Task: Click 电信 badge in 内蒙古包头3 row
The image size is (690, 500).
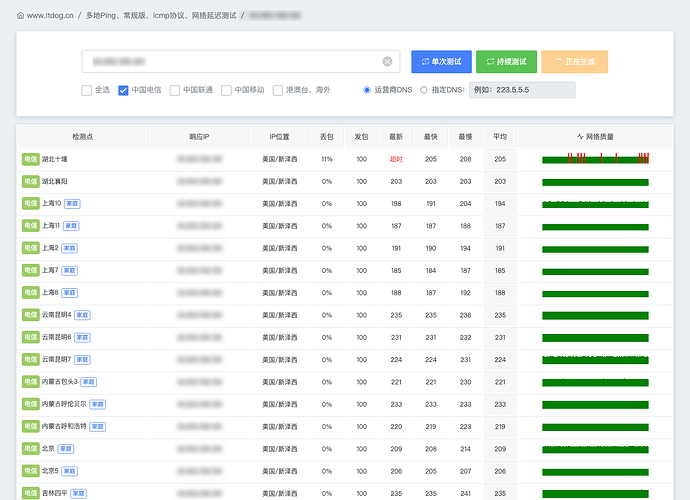Action: pos(30,382)
